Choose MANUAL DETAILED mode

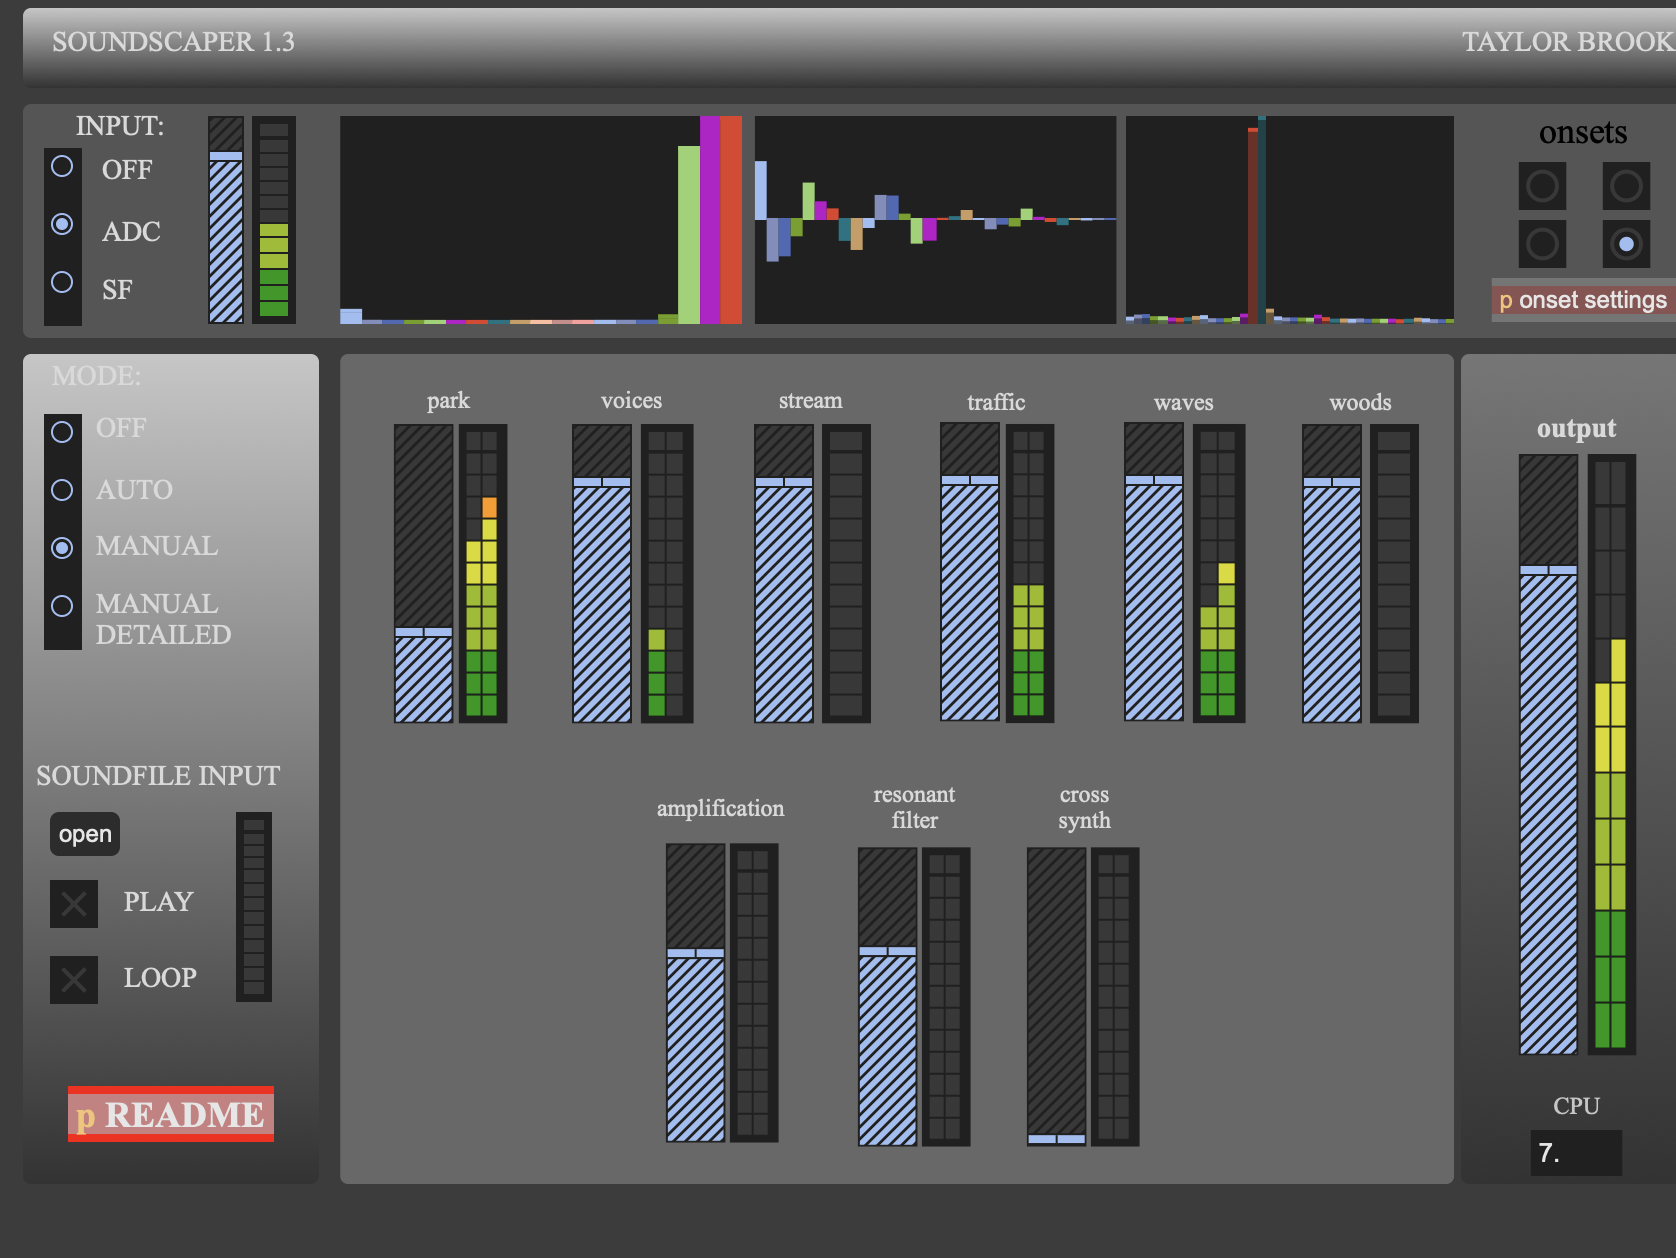[62, 606]
